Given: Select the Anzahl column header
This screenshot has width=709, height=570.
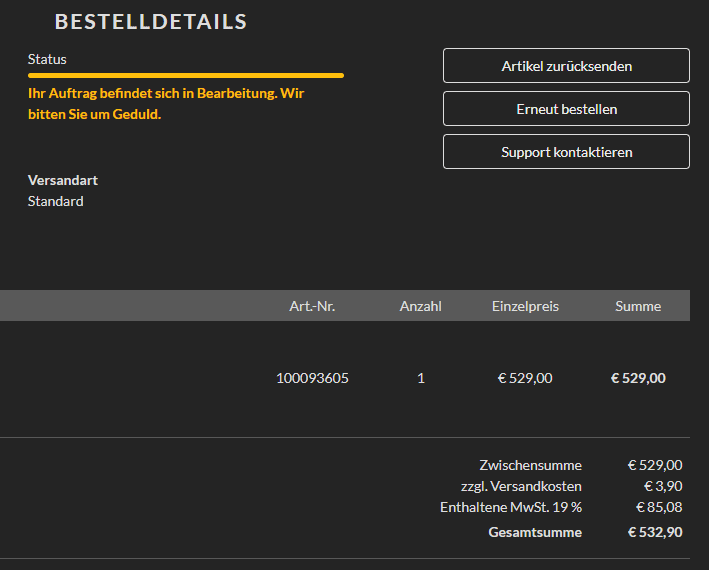Looking at the screenshot, I should coord(421,306).
